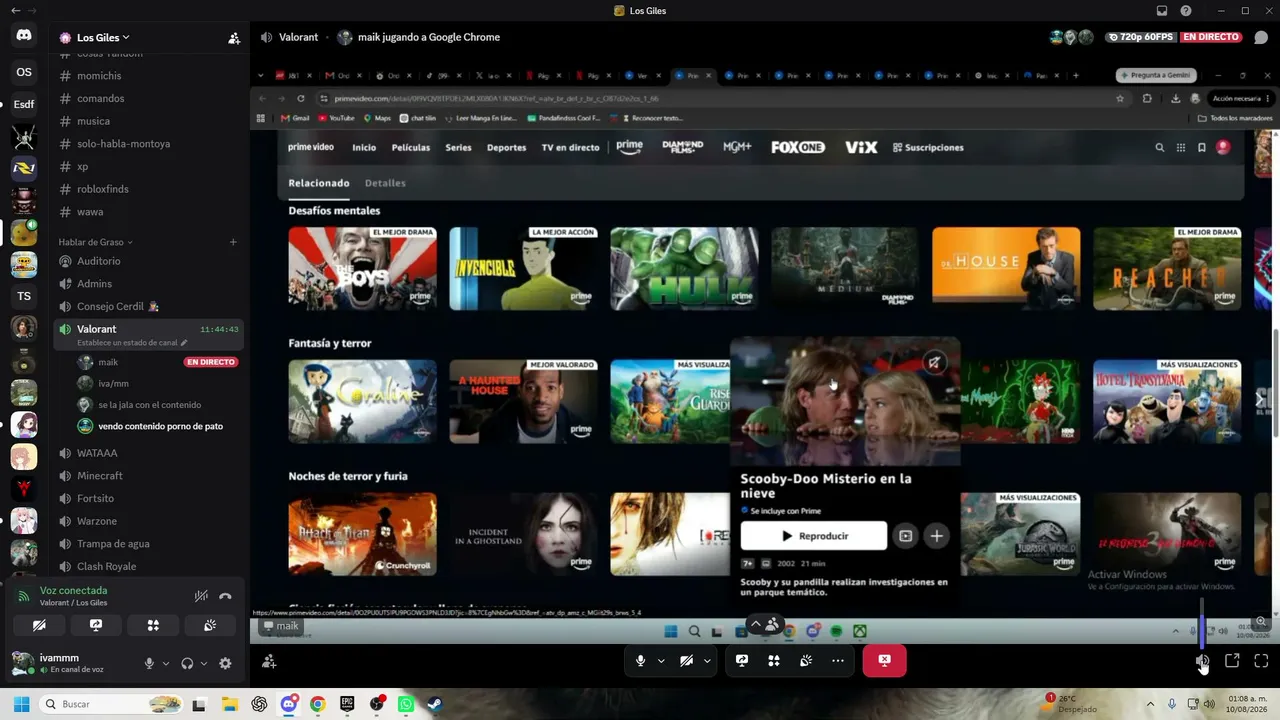This screenshot has height=720, width=1280.
Task: Toggle noise suppression in Voz conectada panel
Action: point(201,596)
